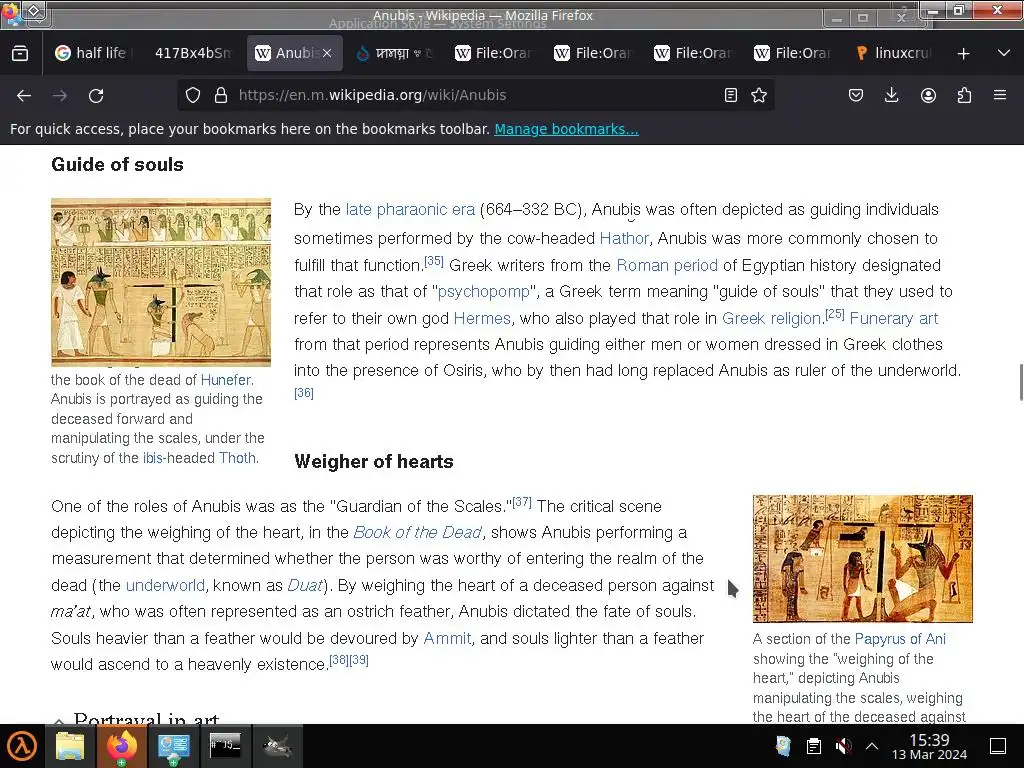Open Firefox View at tab bar start
Viewport: 1024px width, 768px height.
(x=20, y=53)
